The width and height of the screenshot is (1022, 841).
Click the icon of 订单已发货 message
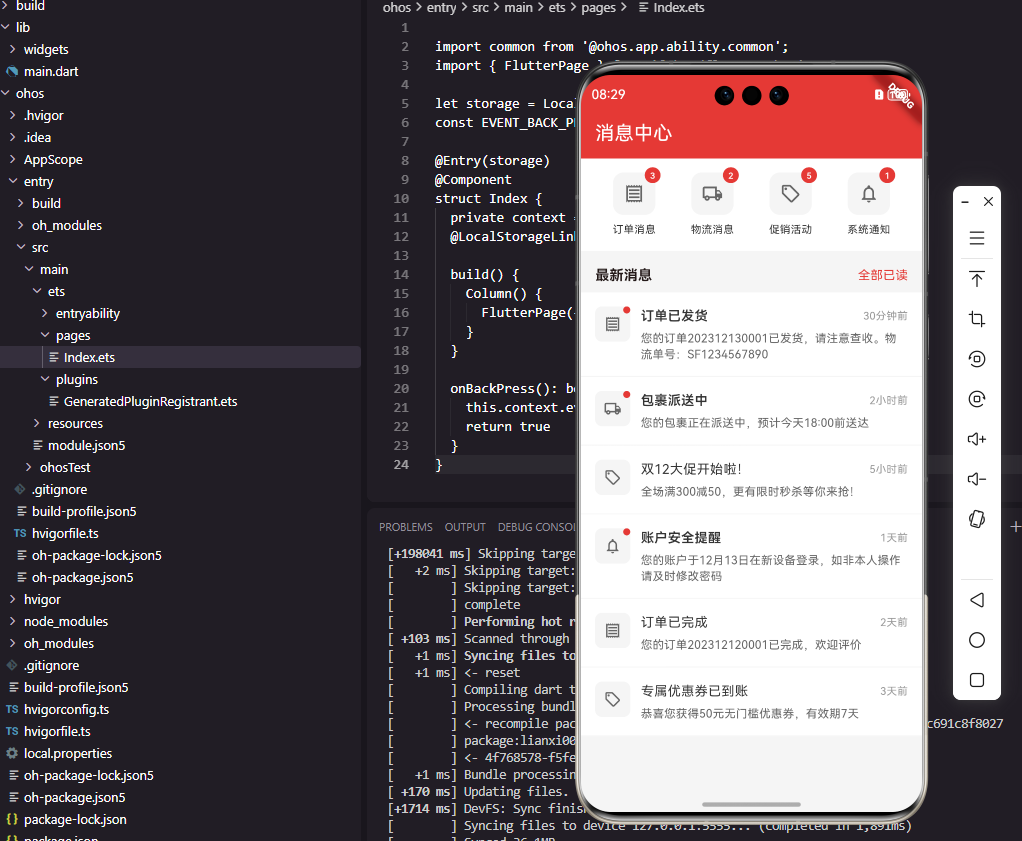[x=612, y=324]
